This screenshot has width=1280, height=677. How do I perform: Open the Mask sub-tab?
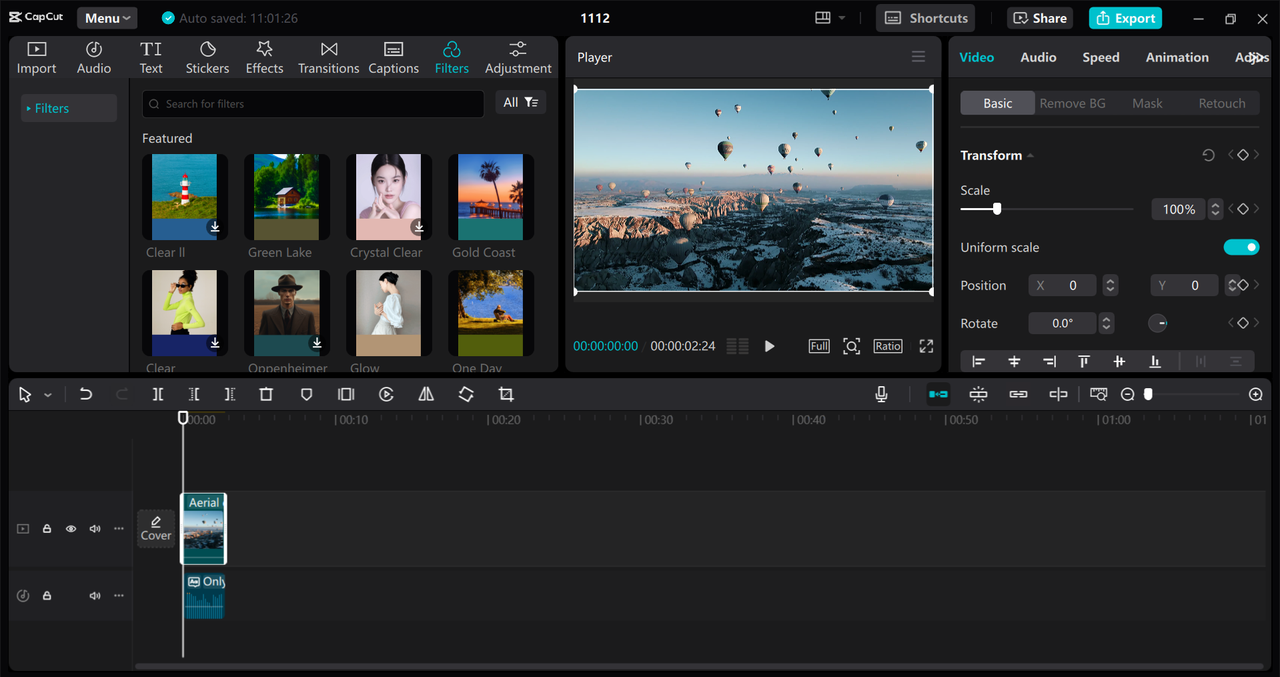tap(1147, 103)
